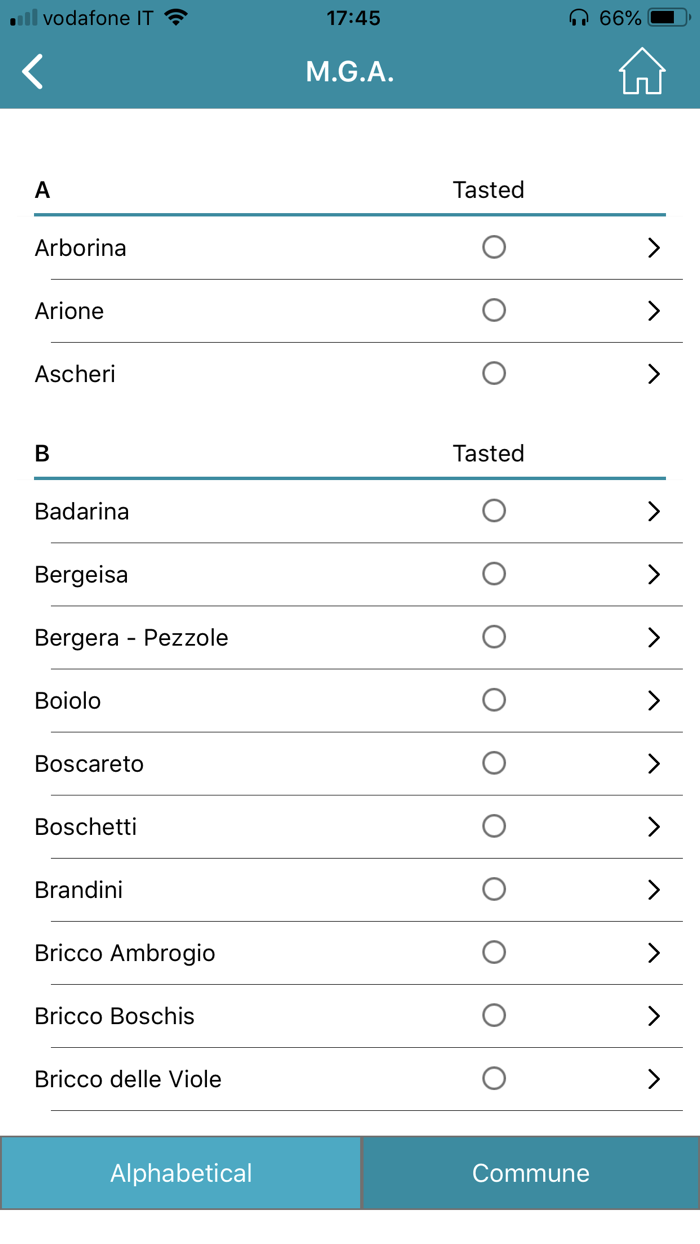Image resolution: width=700 pixels, height=1244 pixels.
Task: Set Bricco Ambrogio as tasted
Action: (494, 953)
